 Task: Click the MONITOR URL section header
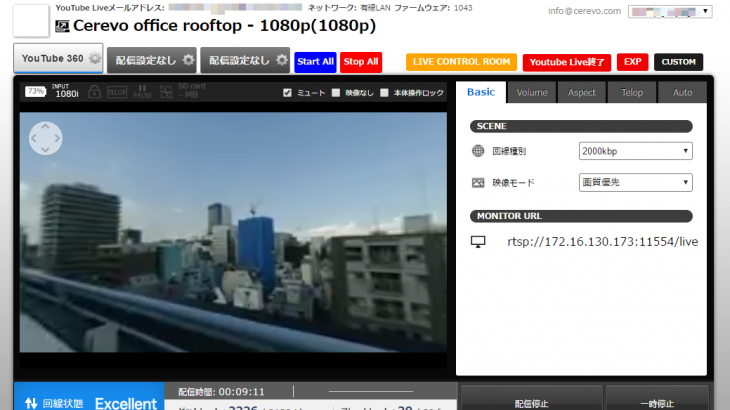click(581, 216)
